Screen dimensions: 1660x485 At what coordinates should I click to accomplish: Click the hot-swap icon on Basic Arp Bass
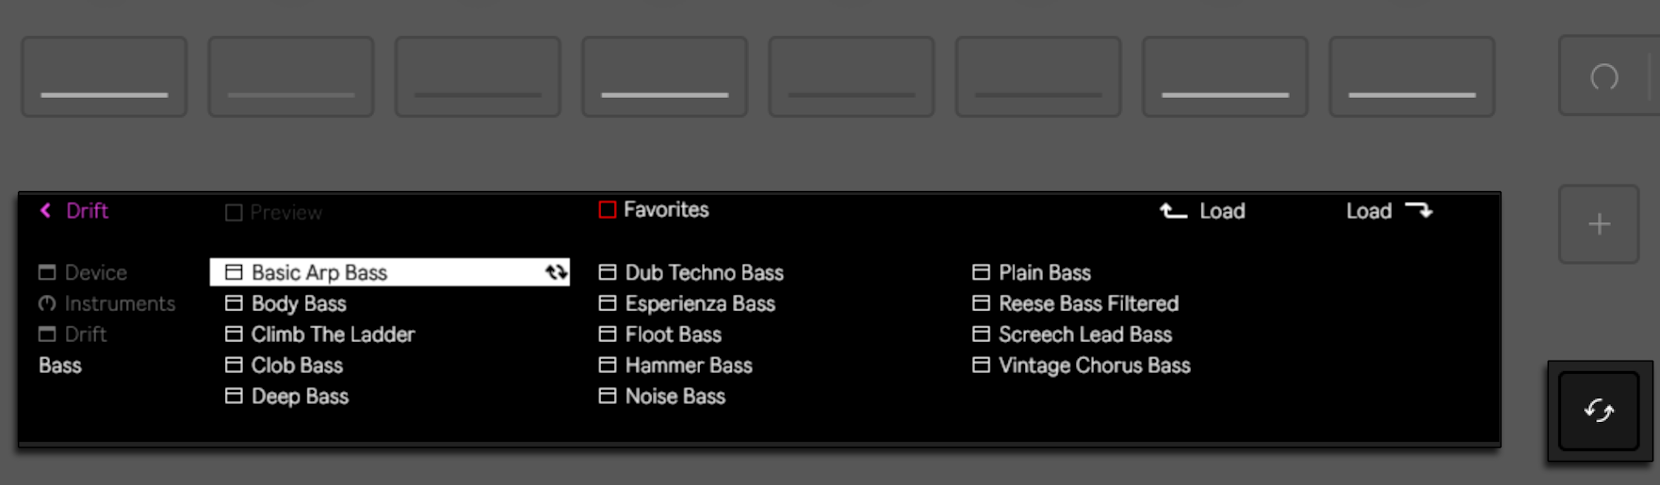[556, 272]
